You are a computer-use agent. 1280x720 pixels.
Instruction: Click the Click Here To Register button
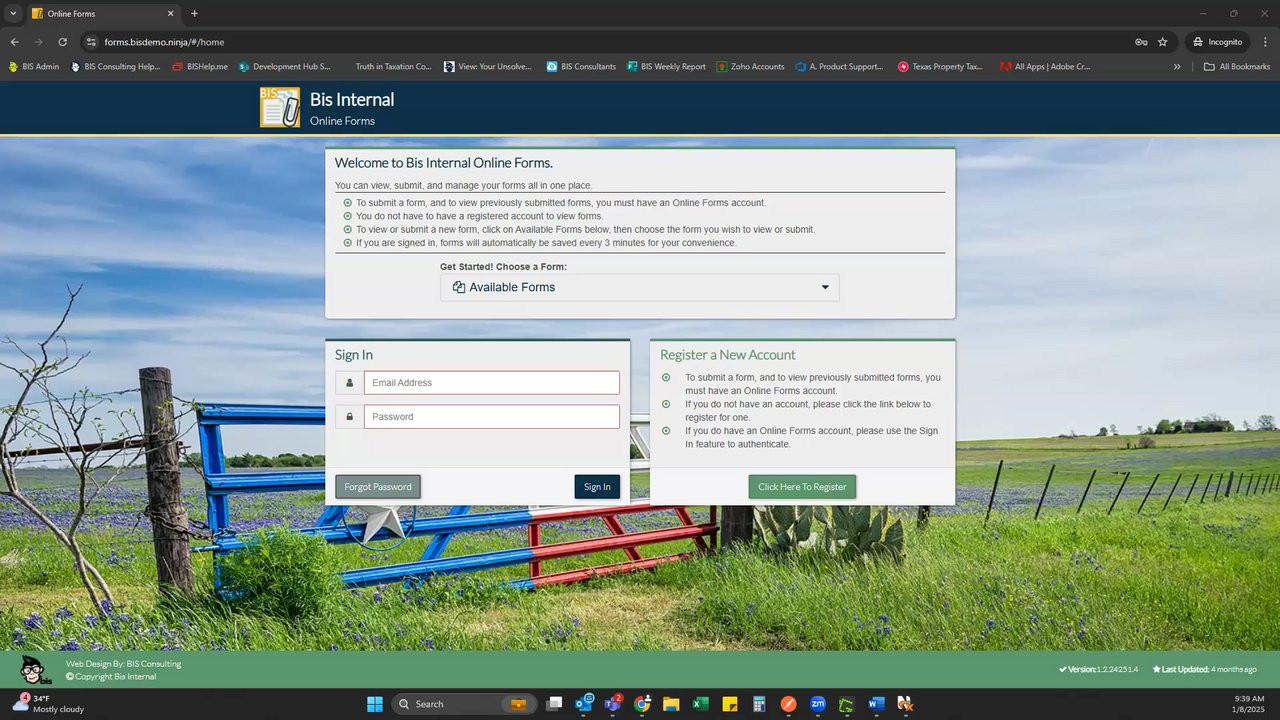802,487
